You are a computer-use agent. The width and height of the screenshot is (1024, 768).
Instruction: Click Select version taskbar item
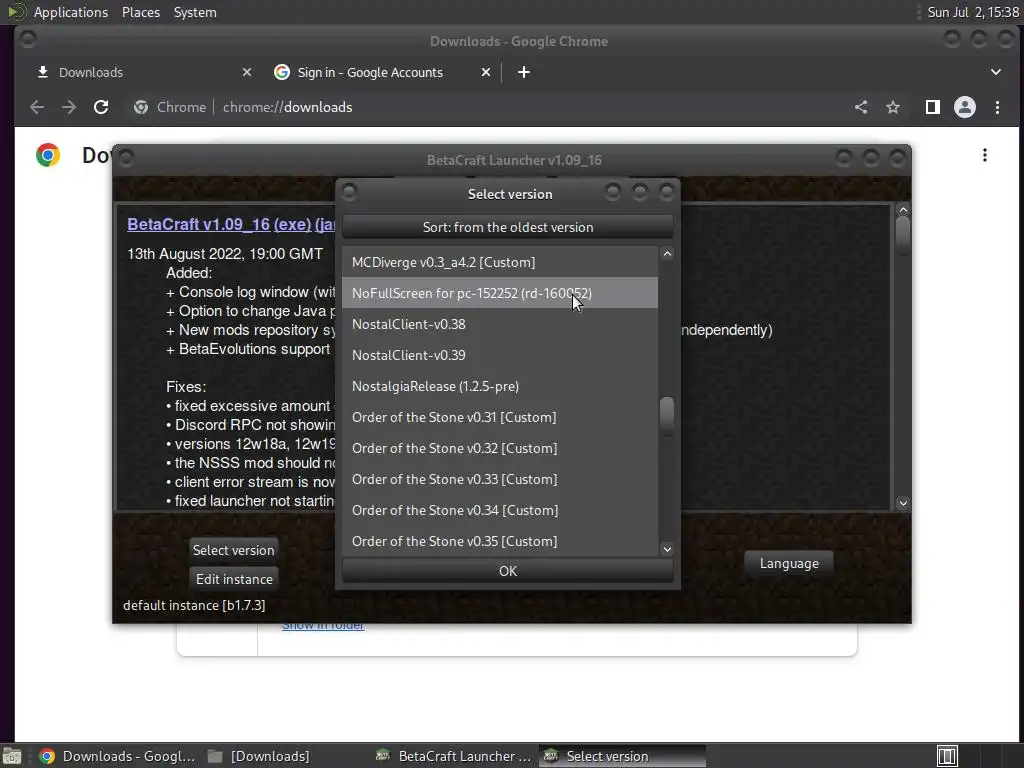pyautogui.click(x=622, y=756)
